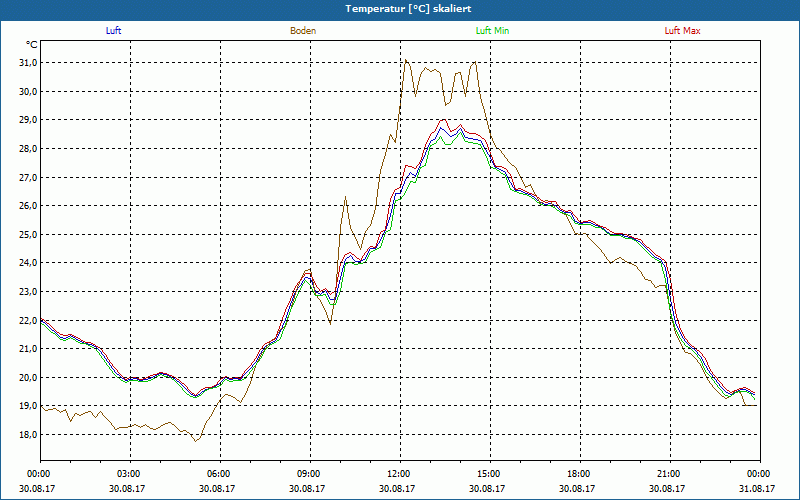Click the 28,0 y-axis value

(28, 149)
